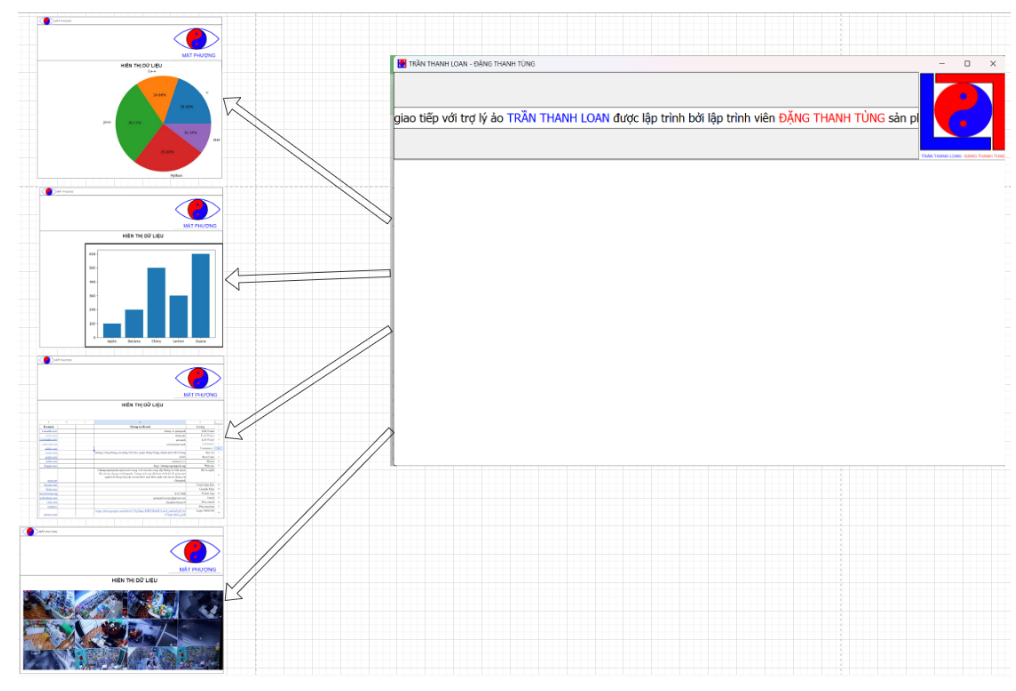Click the Banana bar in the bar chart
1016x691 pixels.
pos(134,323)
